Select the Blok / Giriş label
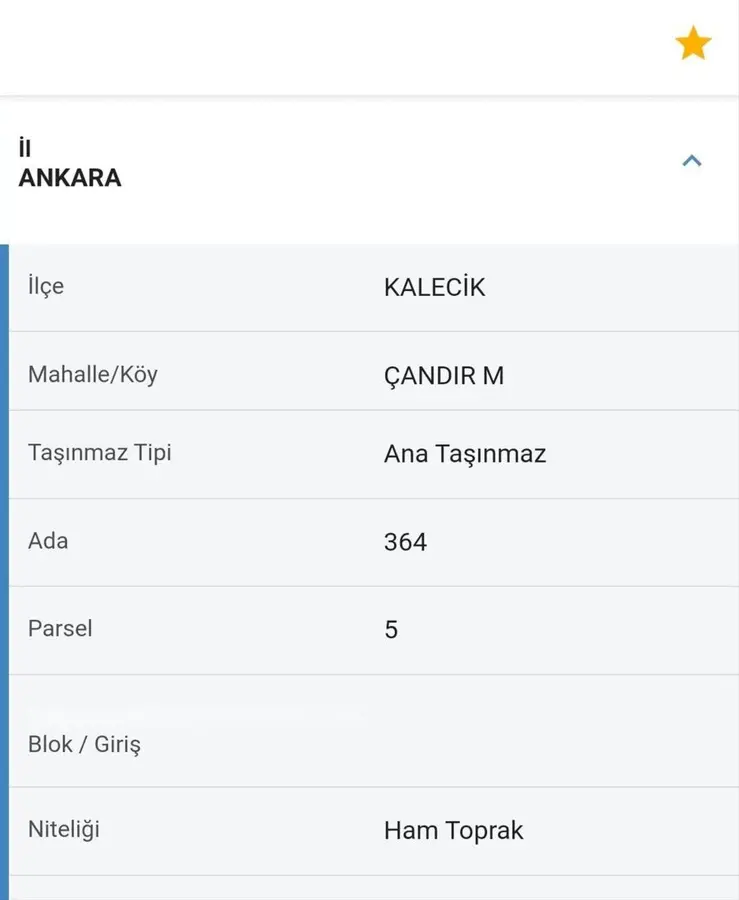This screenshot has height=900, width=739. (84, 745)
